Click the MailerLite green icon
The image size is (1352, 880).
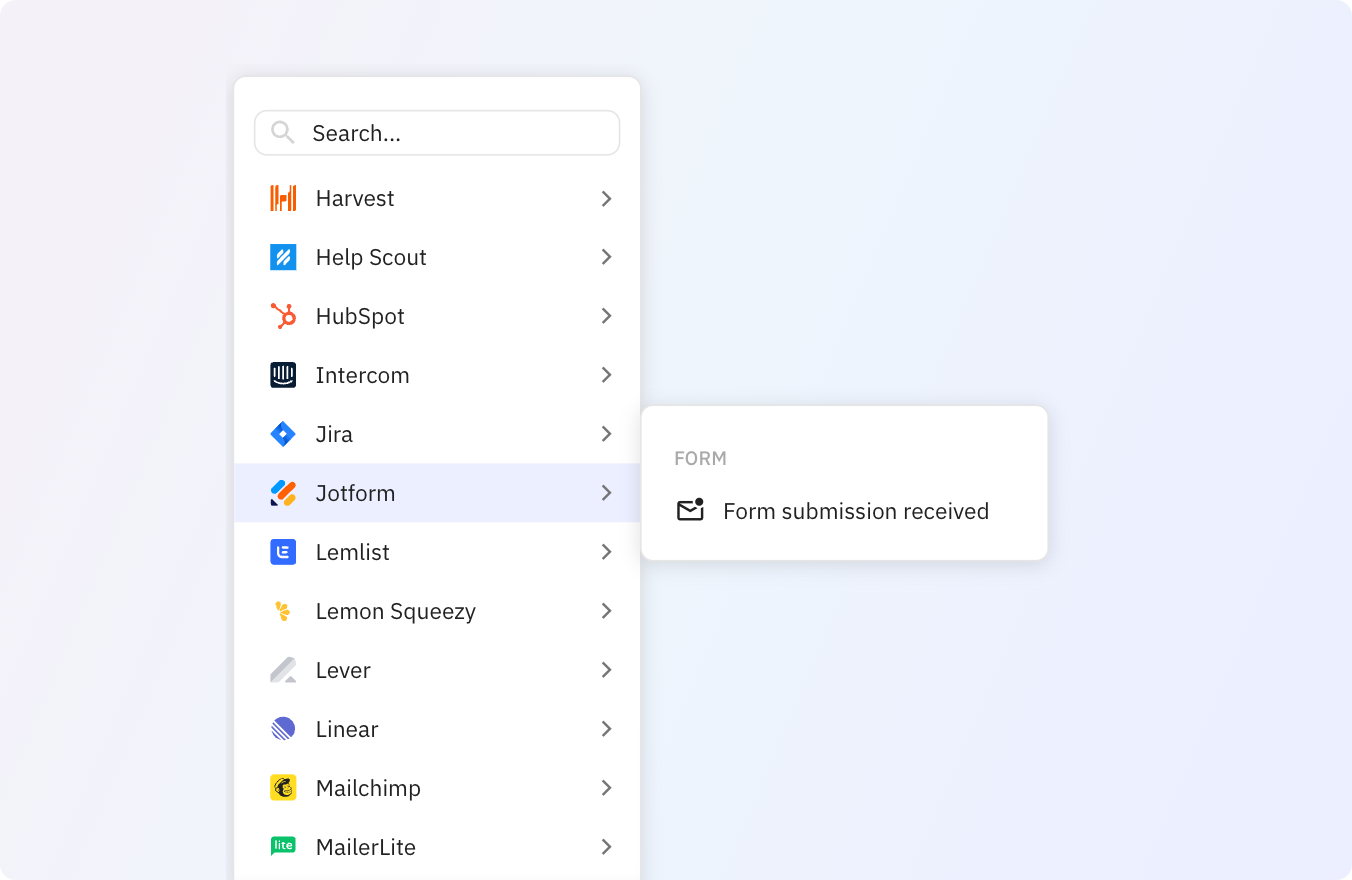(283, 846)
